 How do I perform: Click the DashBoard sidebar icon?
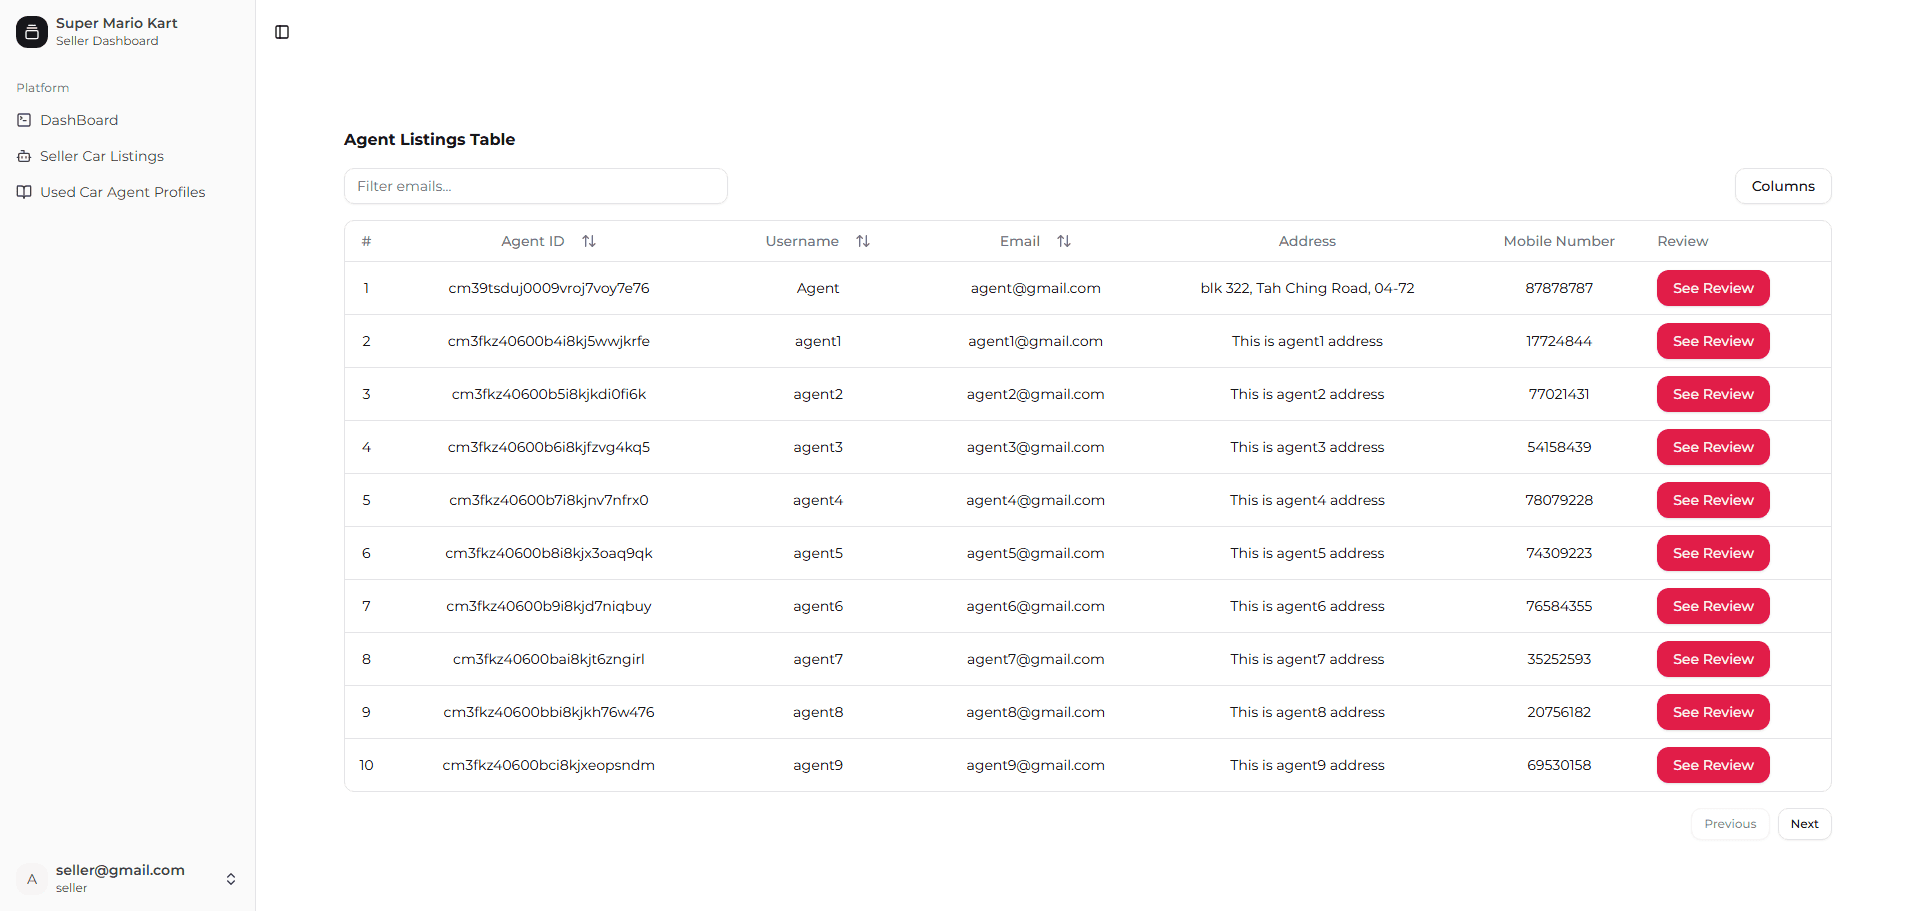click(24, 120)
